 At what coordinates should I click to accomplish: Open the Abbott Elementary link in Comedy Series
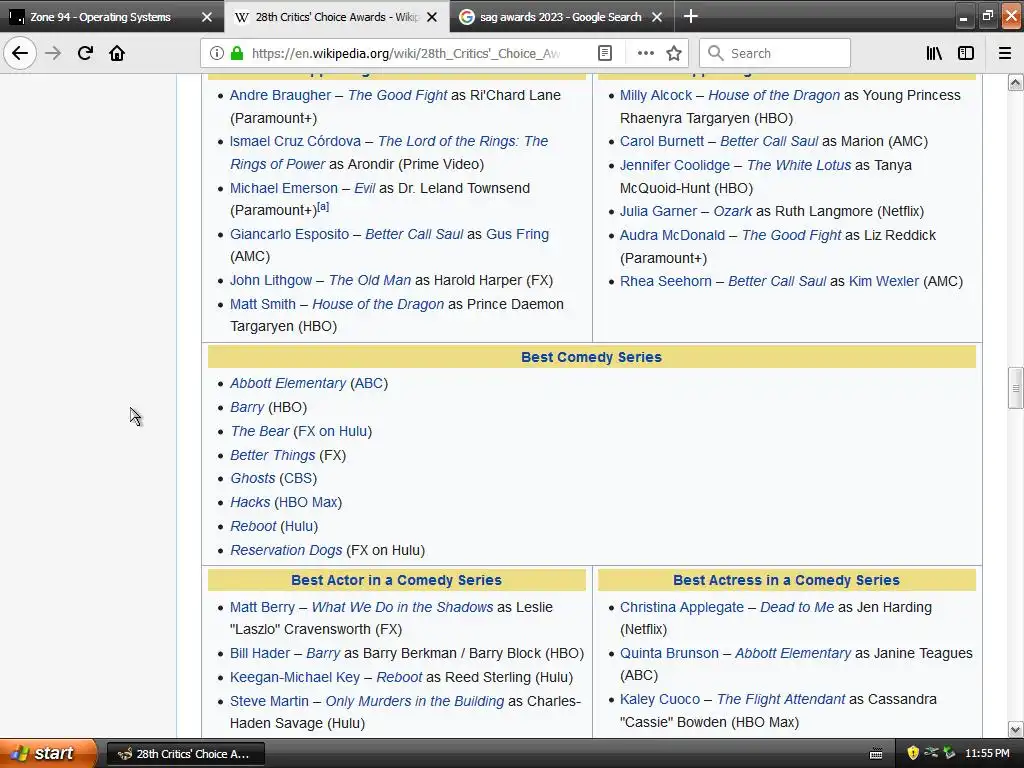[287, 383]
